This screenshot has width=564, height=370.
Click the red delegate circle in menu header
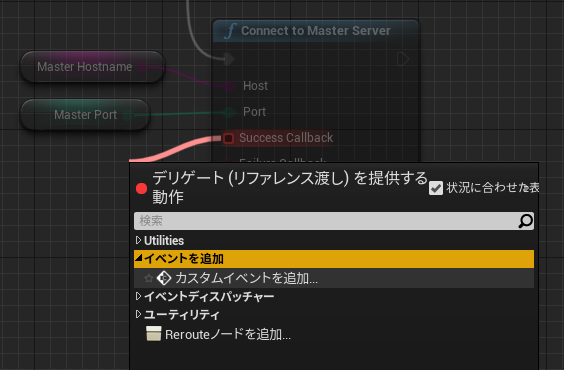(141, 188)
